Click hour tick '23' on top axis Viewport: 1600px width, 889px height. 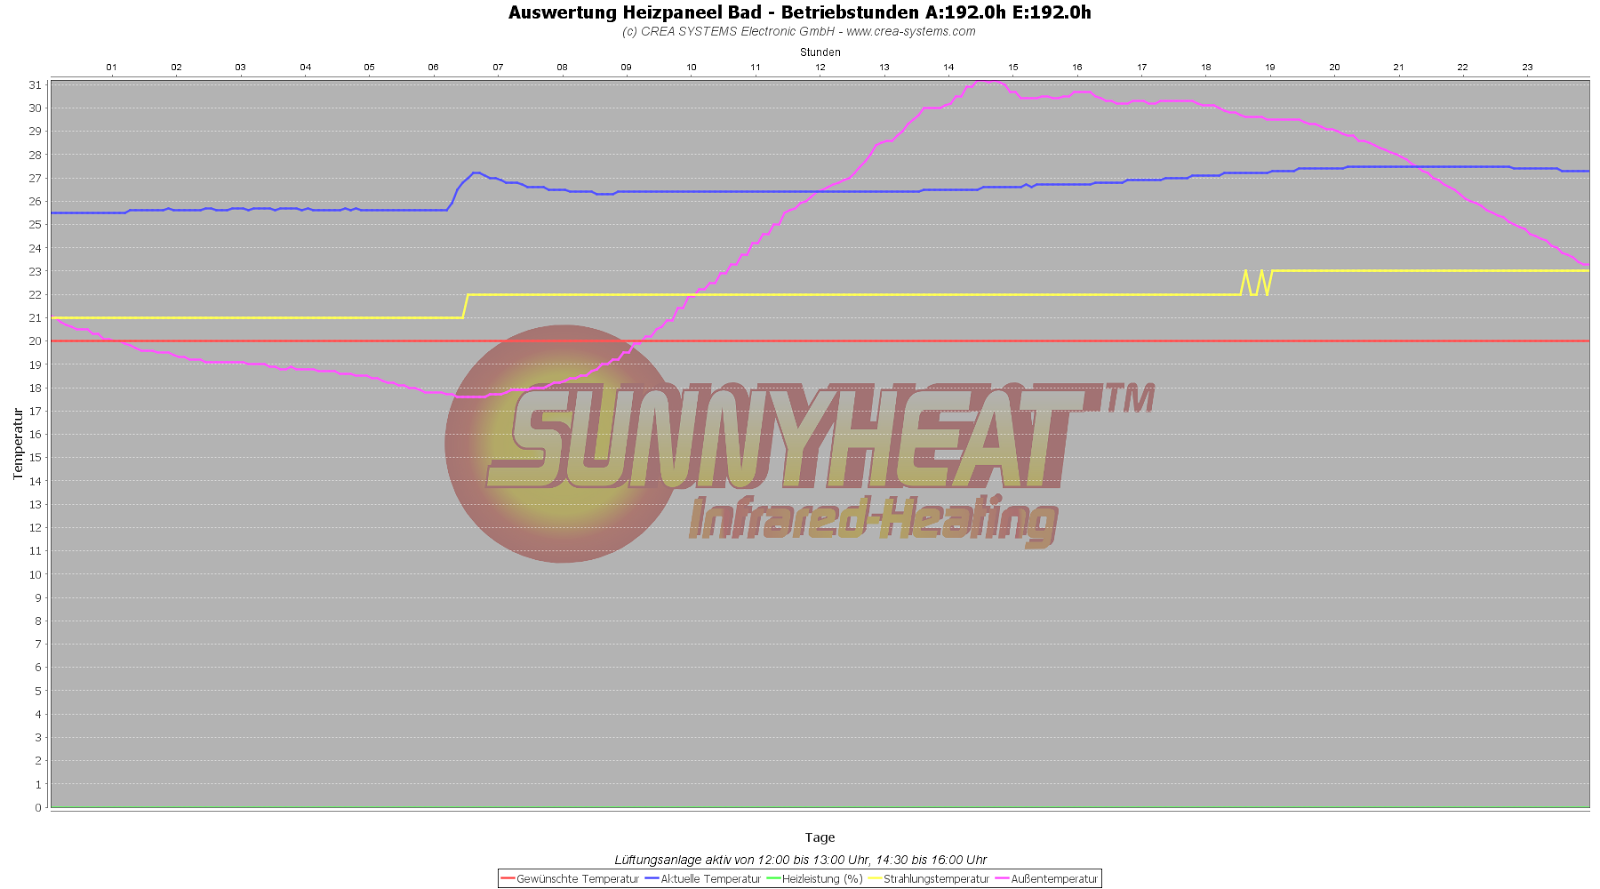[x=1527, y=67]
